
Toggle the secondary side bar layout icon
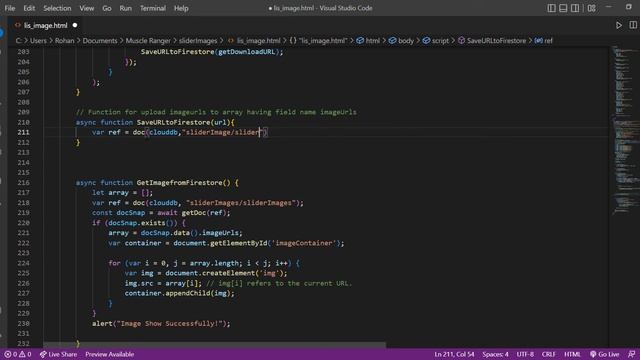(575, 8)
